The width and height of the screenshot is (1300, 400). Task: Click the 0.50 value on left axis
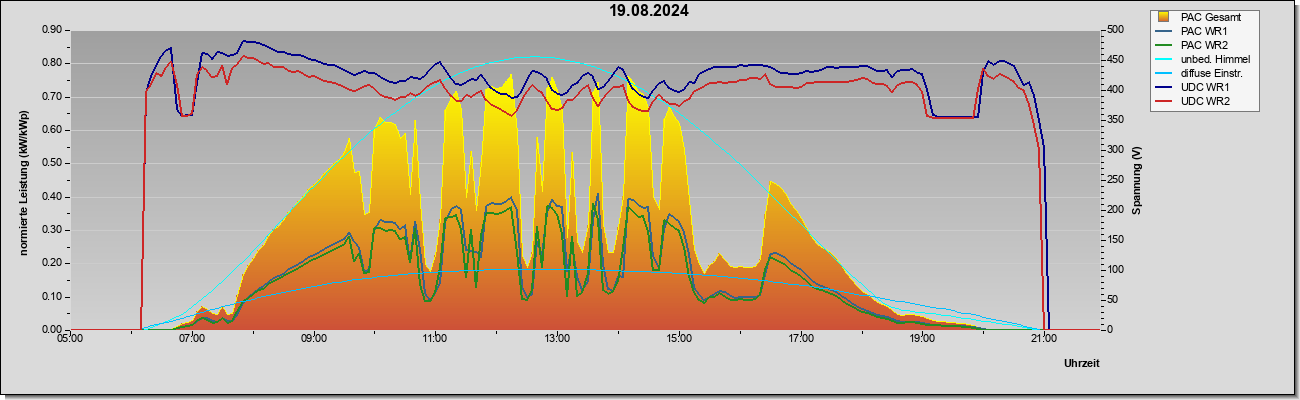[x=52, y=163]
